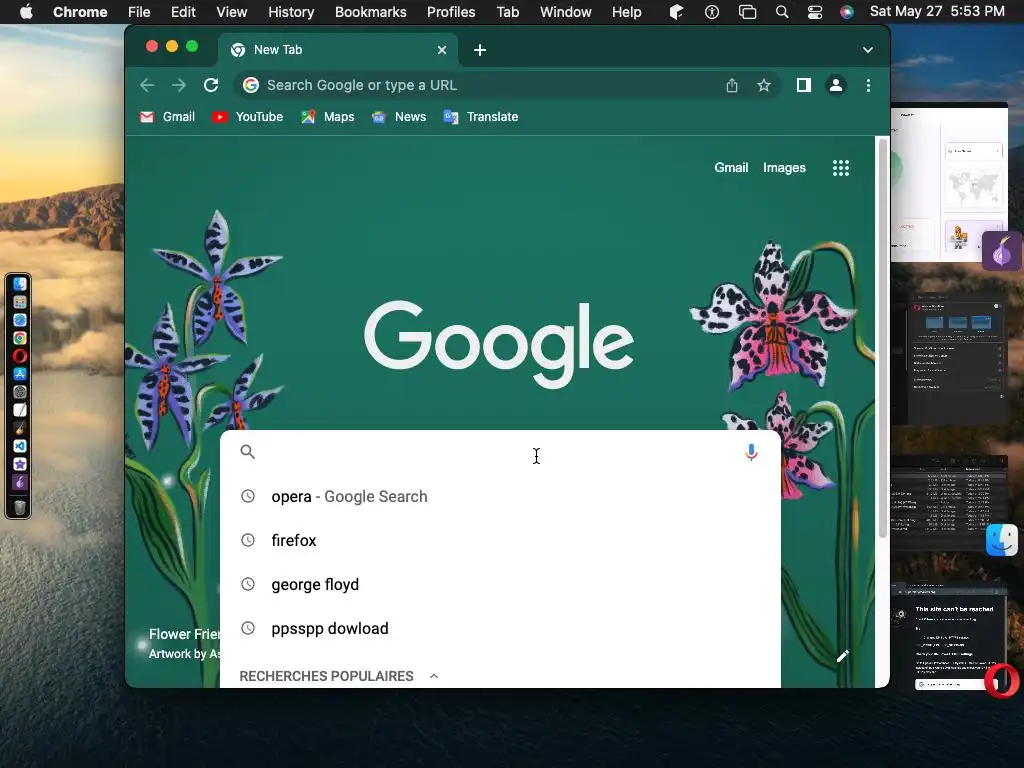The width and height of the screenshot is (1024, 768).
Task: Click the forward navigation arrow
Action: tap(178, 85)
